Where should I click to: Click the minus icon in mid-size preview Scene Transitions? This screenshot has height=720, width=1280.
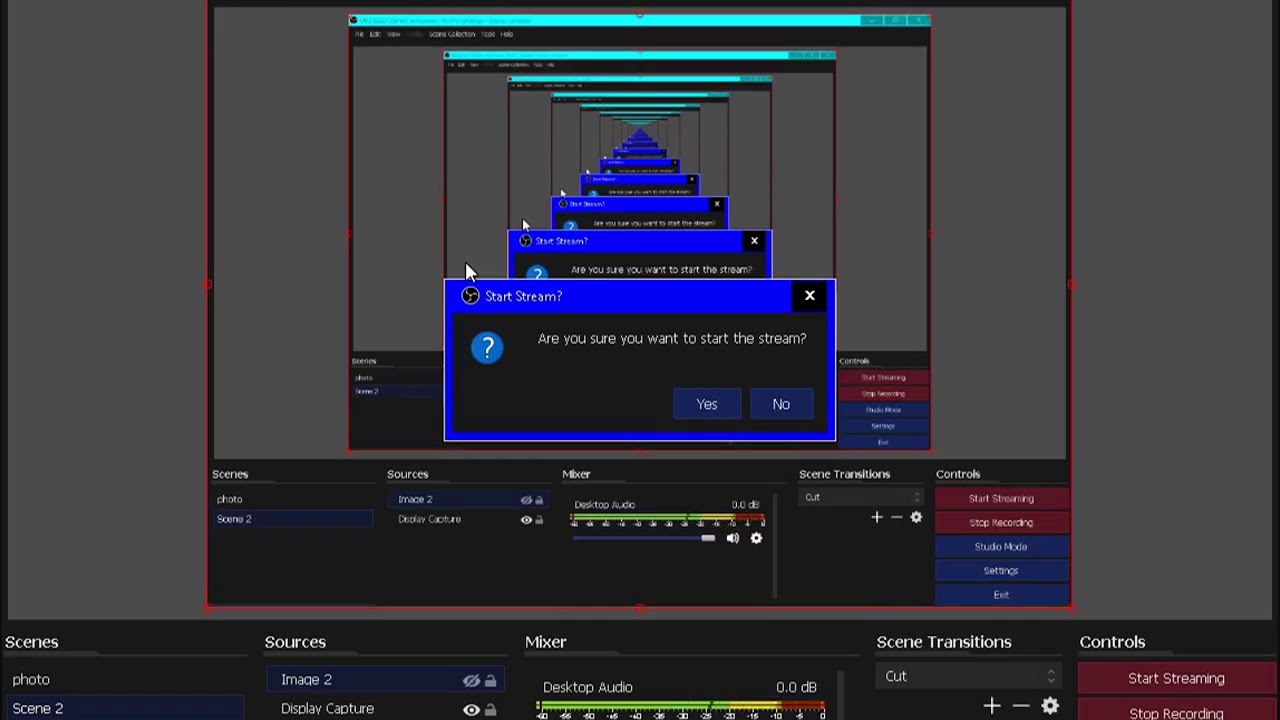tap(896, 517)
